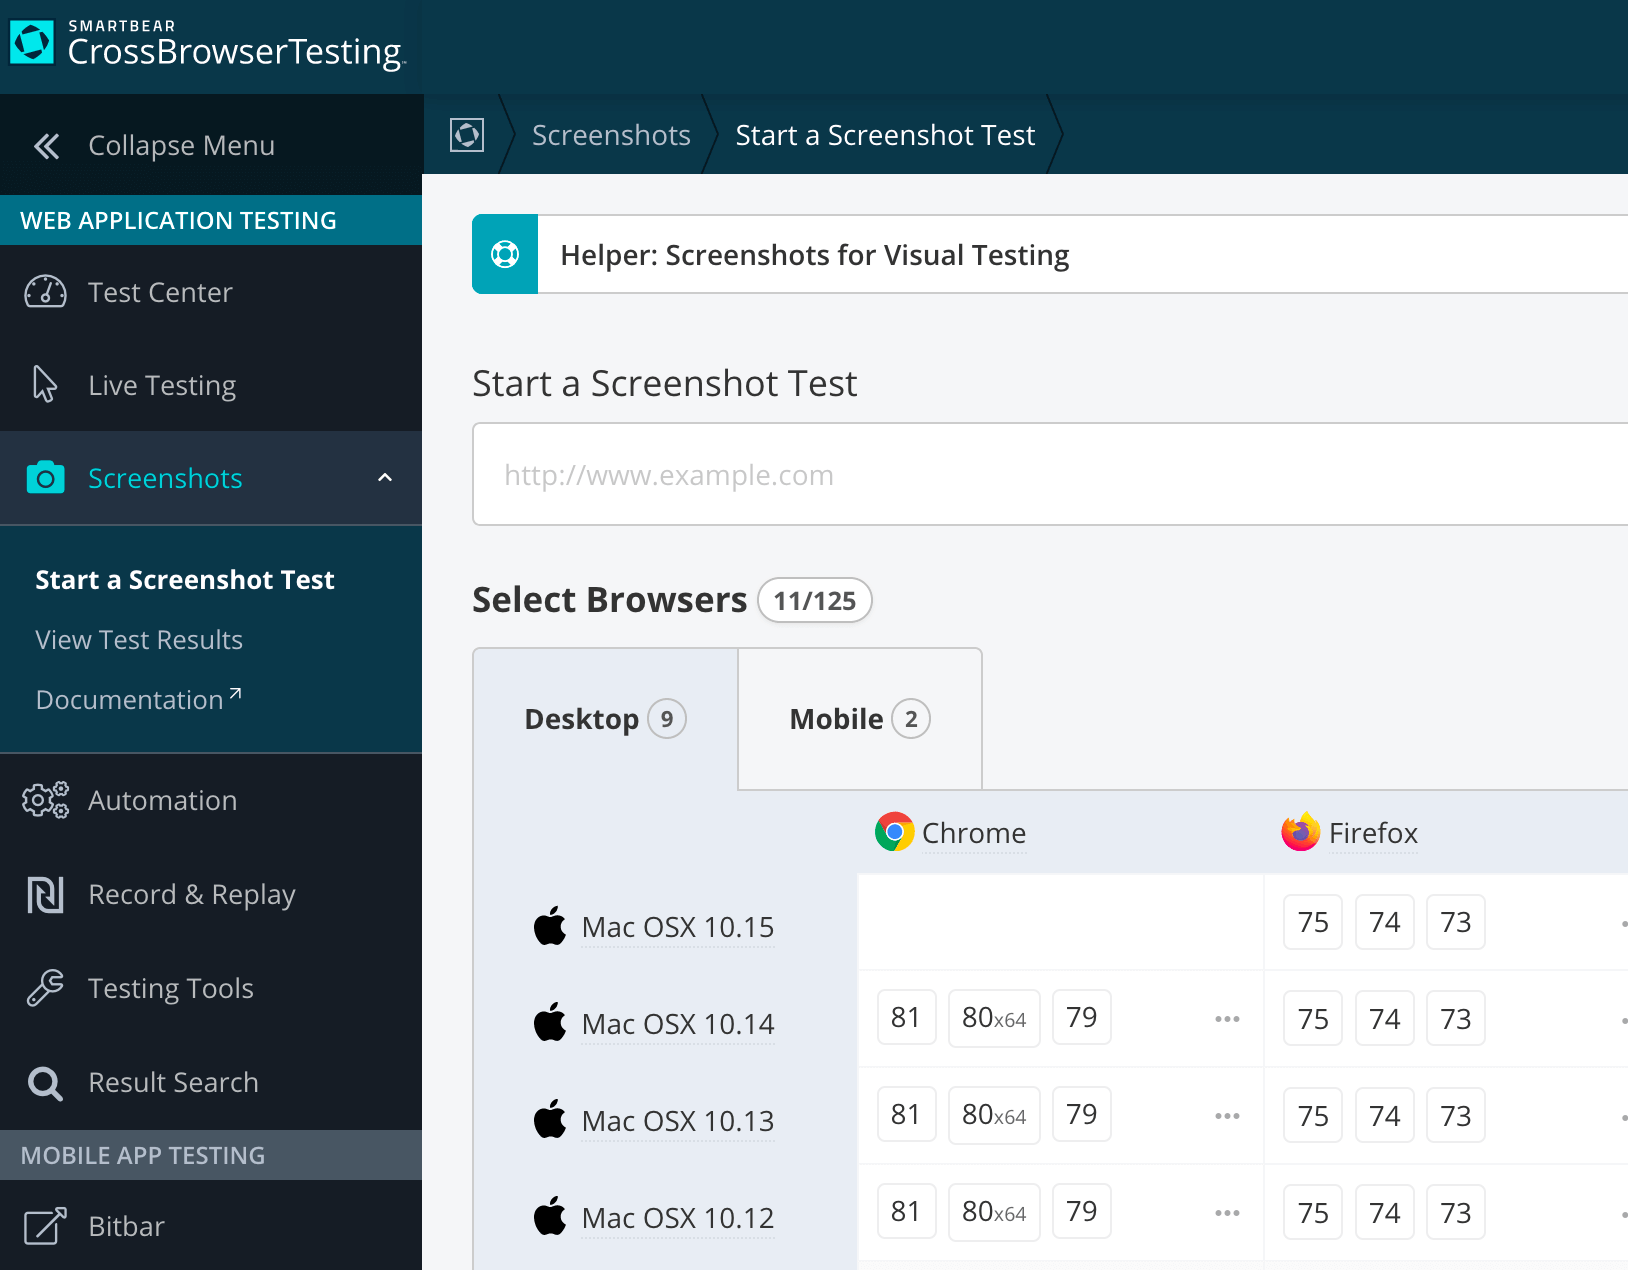This screenshot has height=1270, width=1628.
Task: Click the 11/125 selected browsers badge
Action: (815, 600)
